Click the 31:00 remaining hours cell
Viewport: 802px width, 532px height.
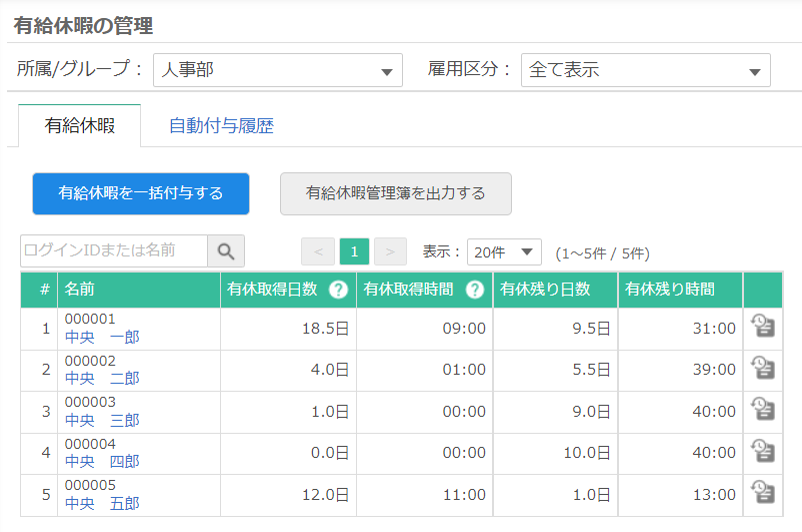[680, 328]
